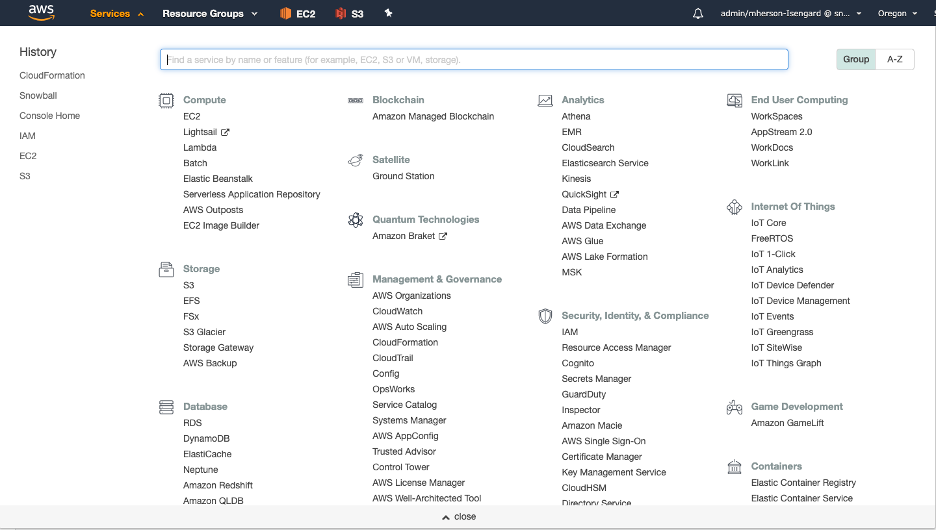This screenshot has height=530, width=936.
Task: Open CloudWatch service
Action: coord(398,311)
